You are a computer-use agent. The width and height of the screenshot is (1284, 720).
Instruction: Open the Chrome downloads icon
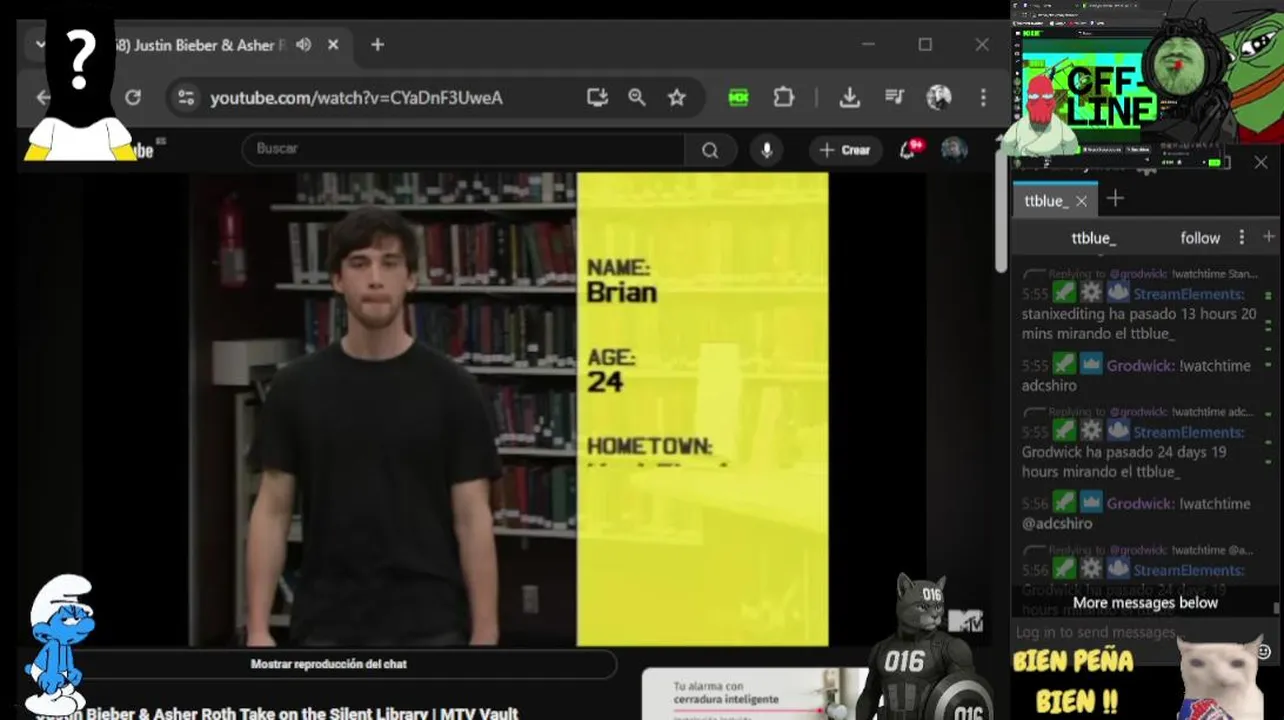[x=849, y=97]
